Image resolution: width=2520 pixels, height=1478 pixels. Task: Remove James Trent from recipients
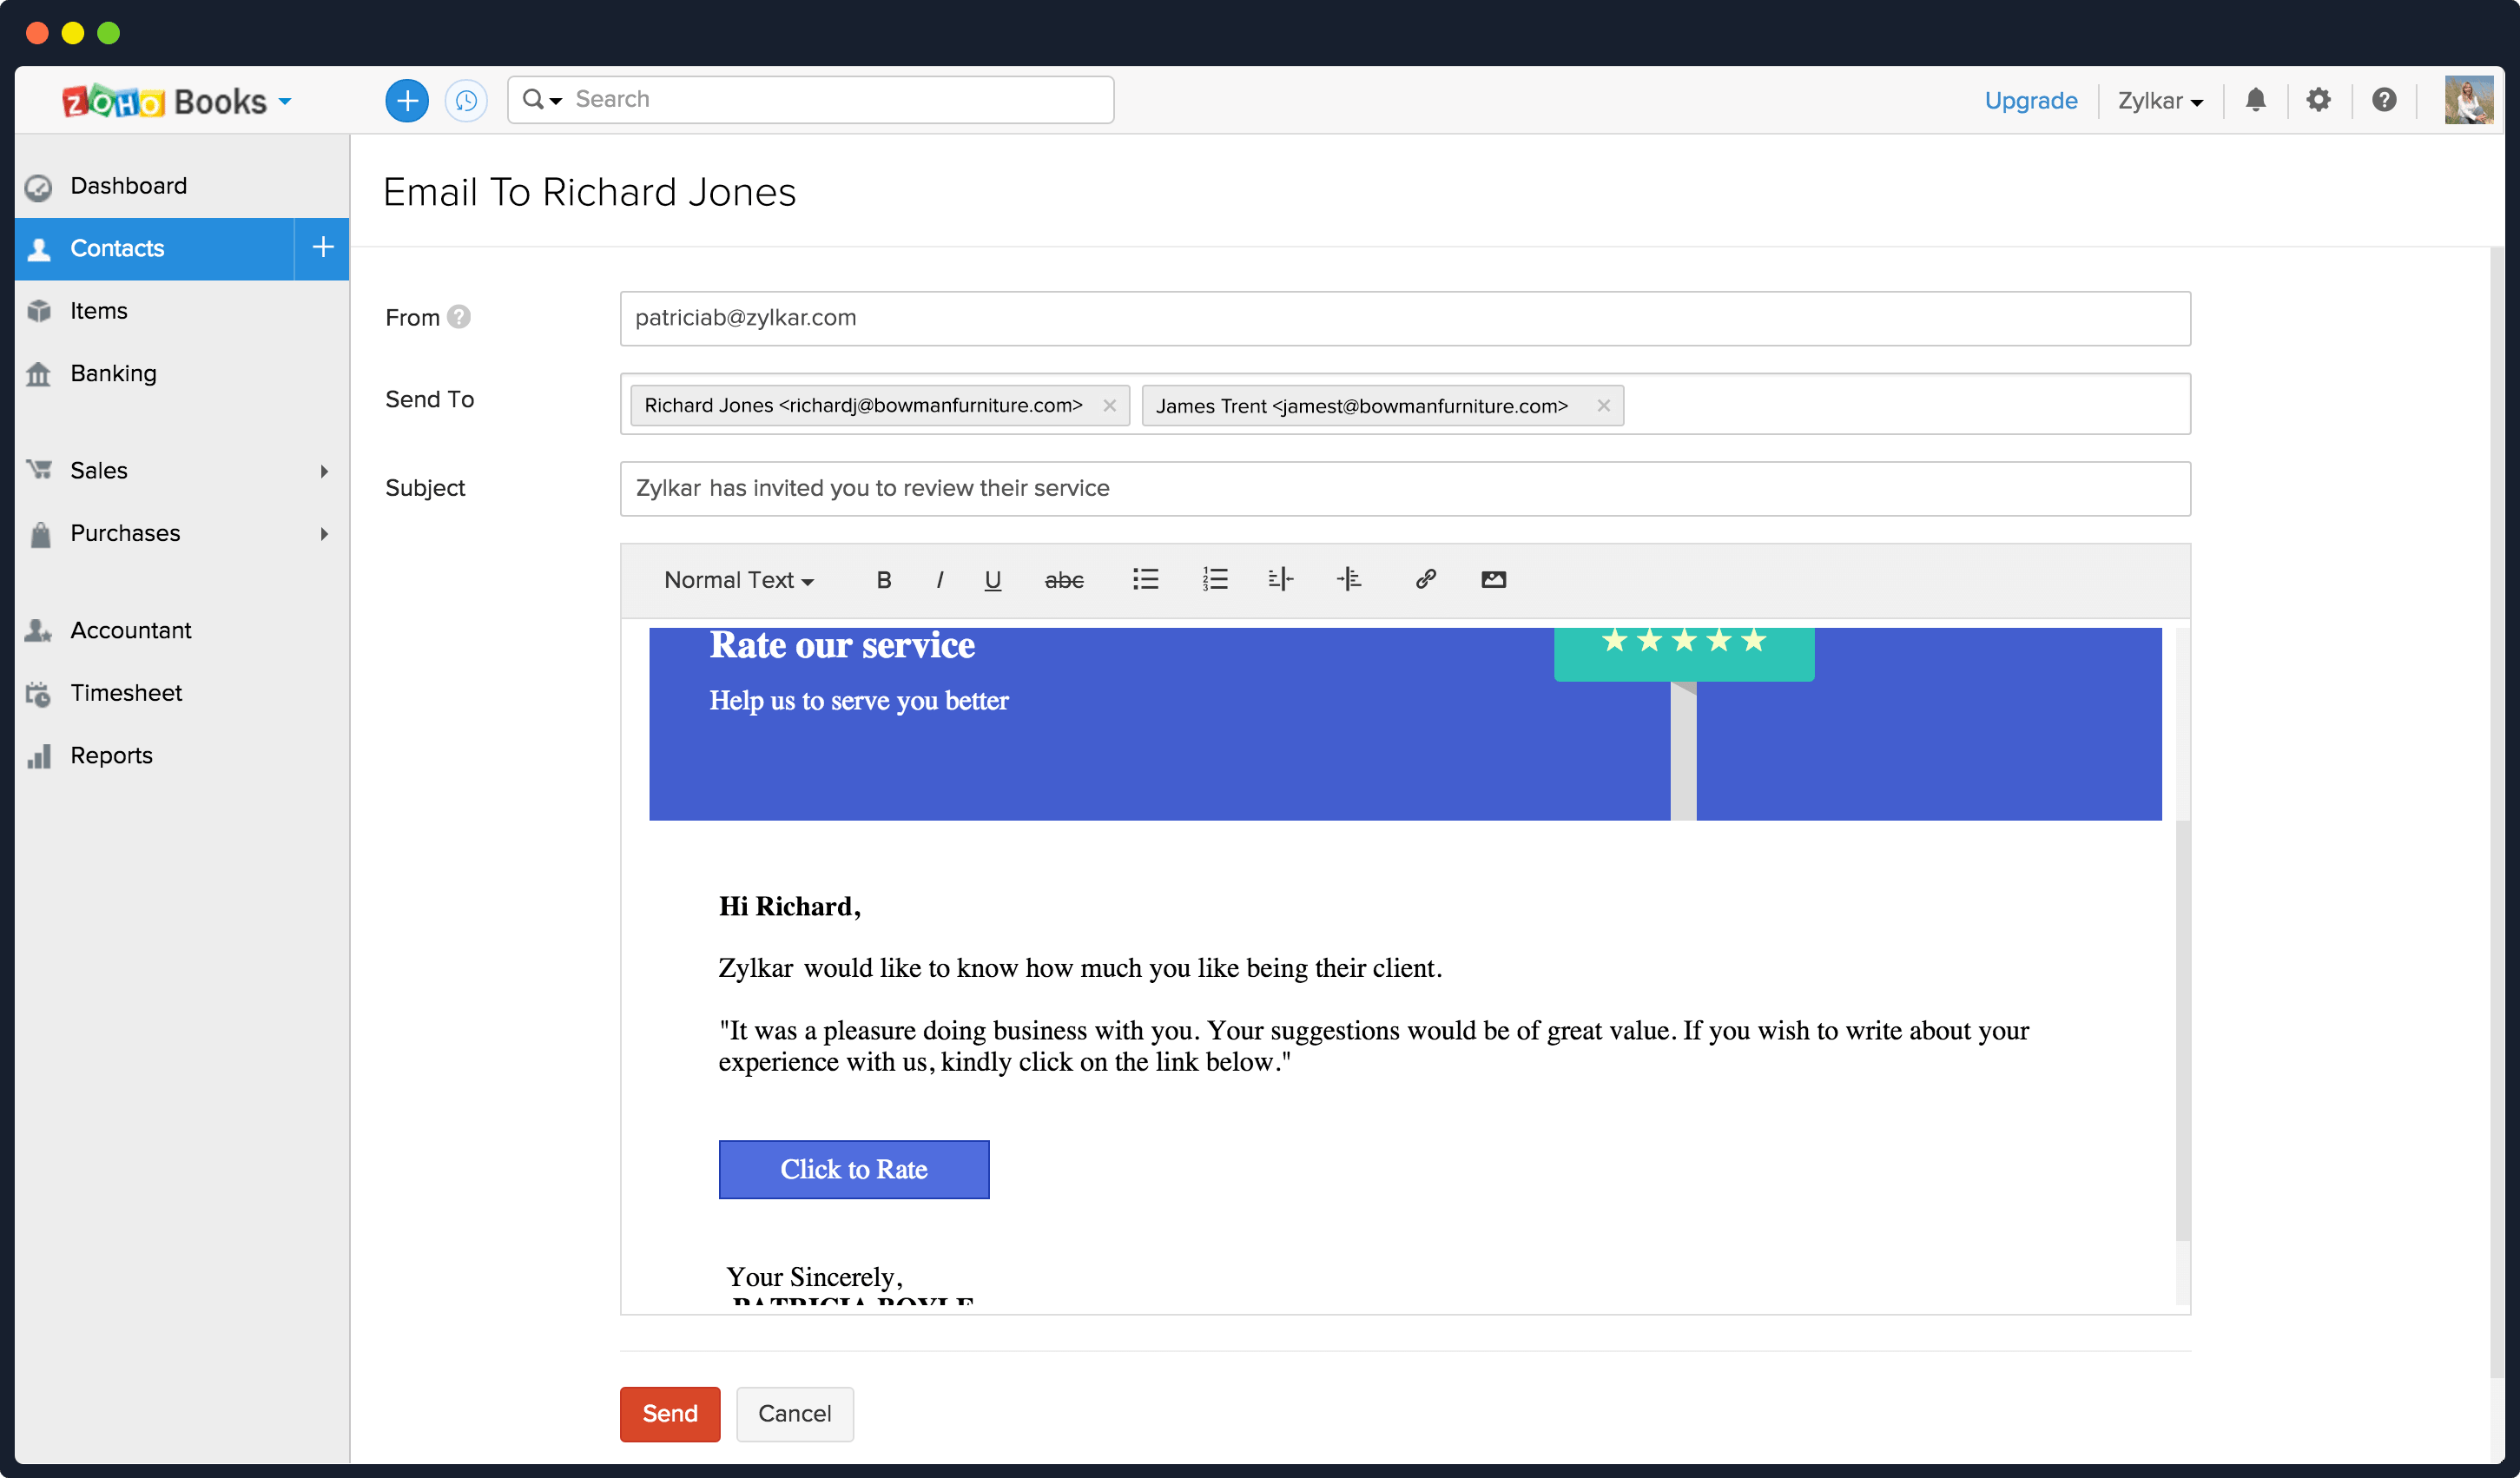pyautogui.click(x=1603, y=405)
